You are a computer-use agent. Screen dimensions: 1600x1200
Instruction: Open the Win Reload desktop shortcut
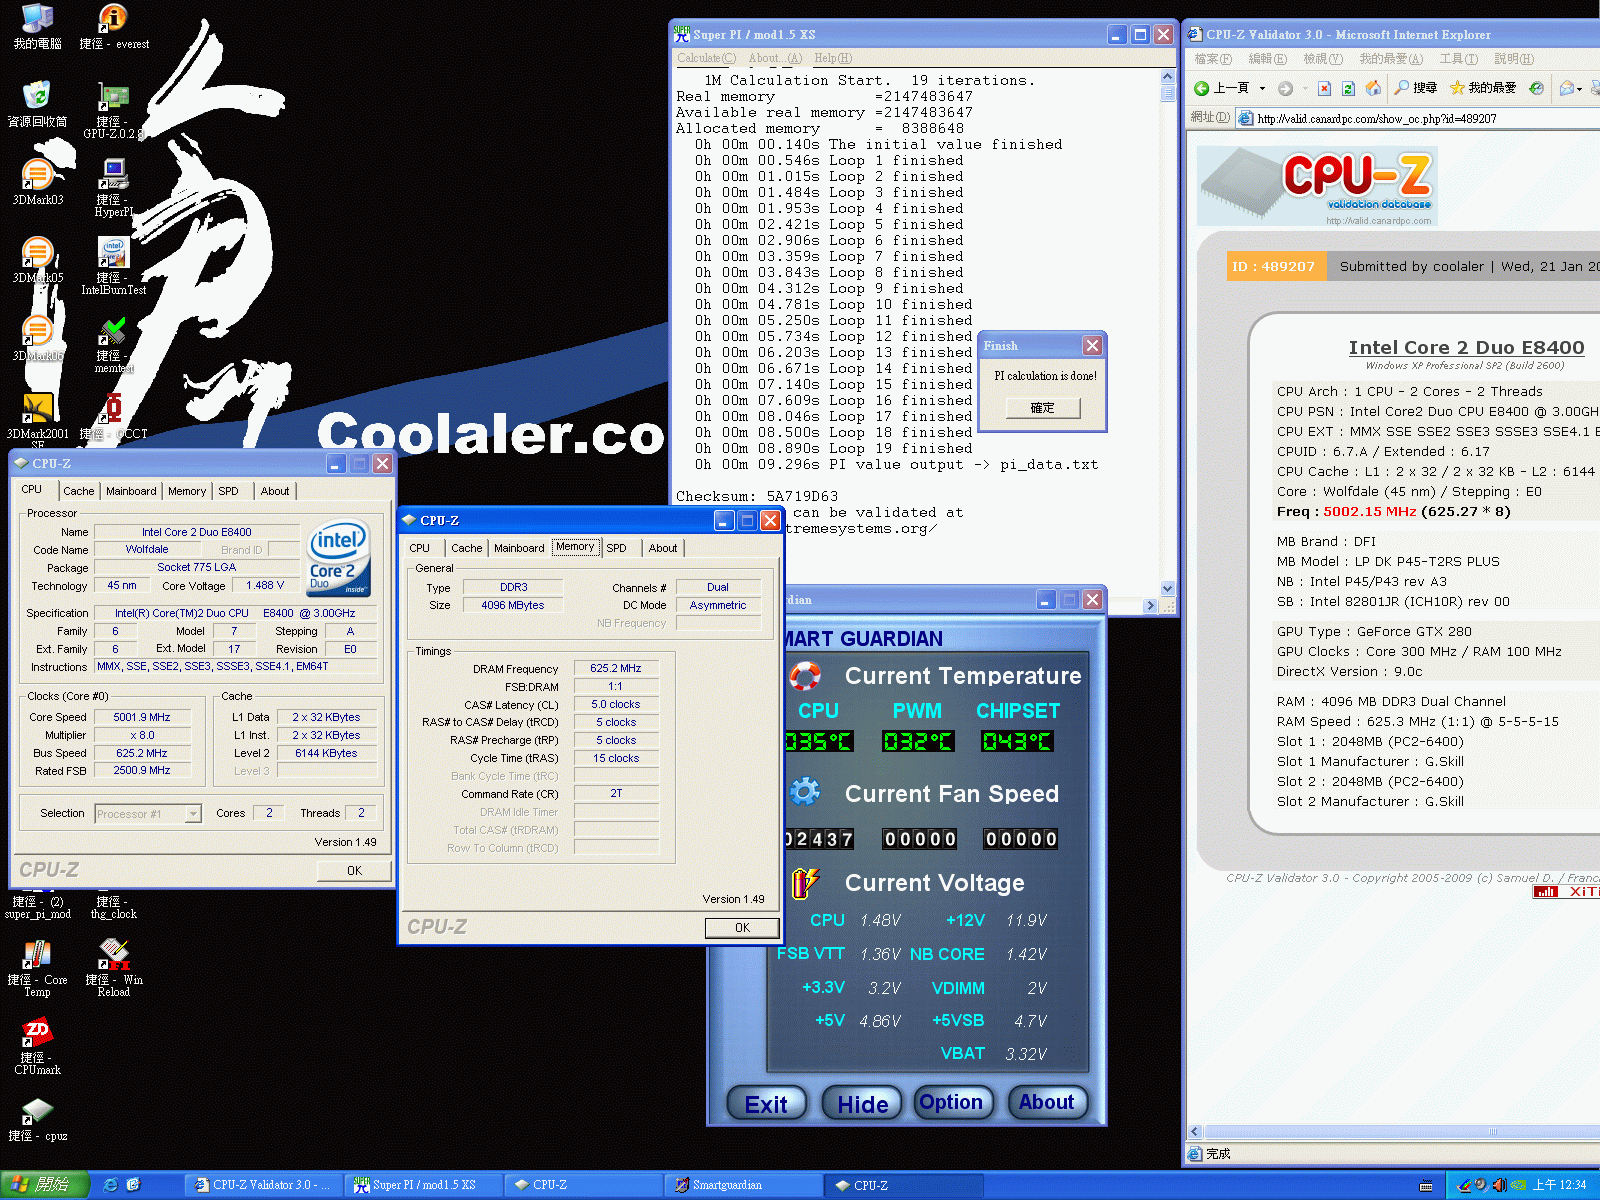[113, 968]
